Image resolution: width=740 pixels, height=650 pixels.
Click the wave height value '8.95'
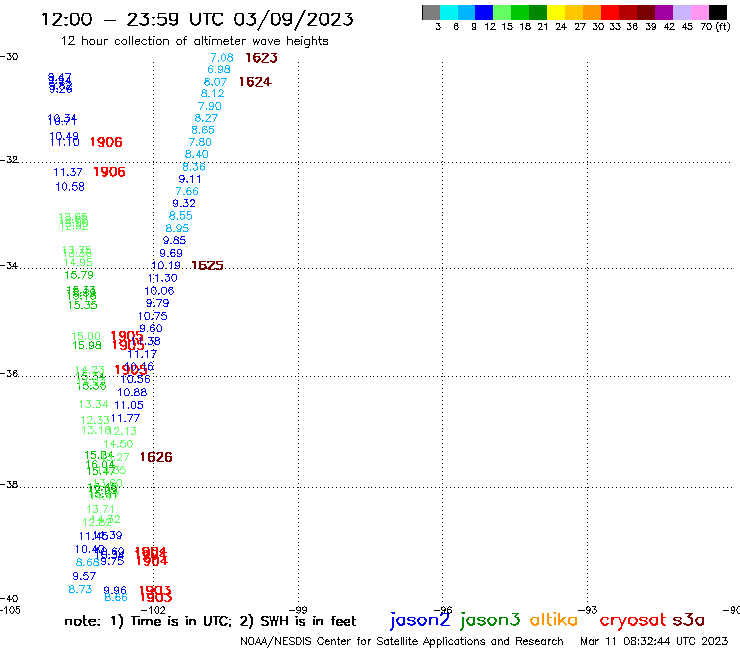coord(177,228)
